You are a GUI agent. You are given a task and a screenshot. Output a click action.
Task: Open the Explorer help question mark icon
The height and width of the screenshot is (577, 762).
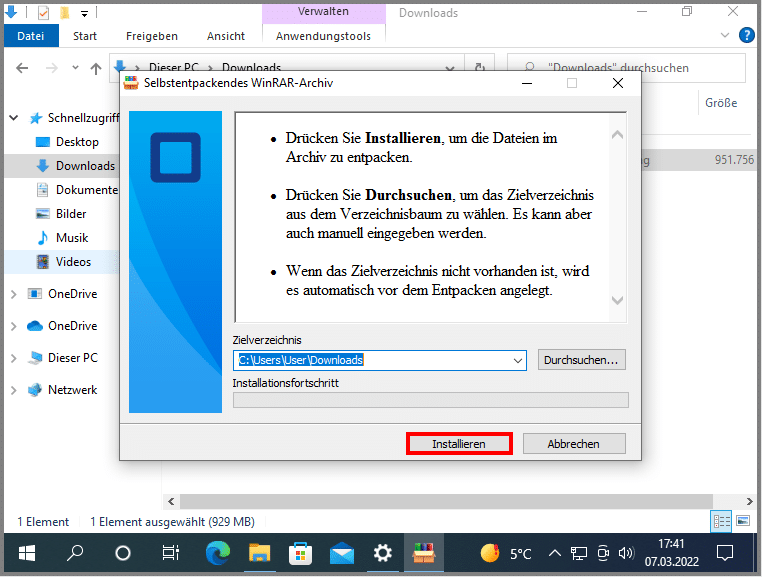pos(746,36)
